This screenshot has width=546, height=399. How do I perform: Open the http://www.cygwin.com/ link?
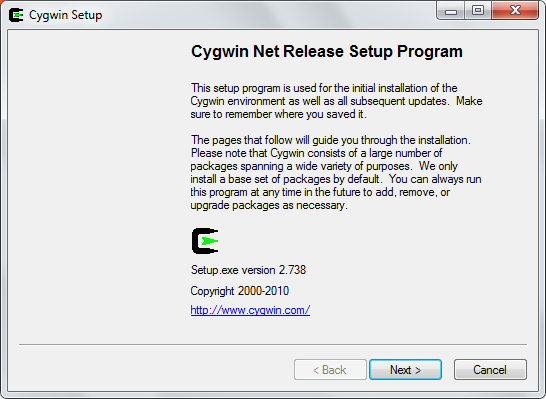(x=250, y=310)
